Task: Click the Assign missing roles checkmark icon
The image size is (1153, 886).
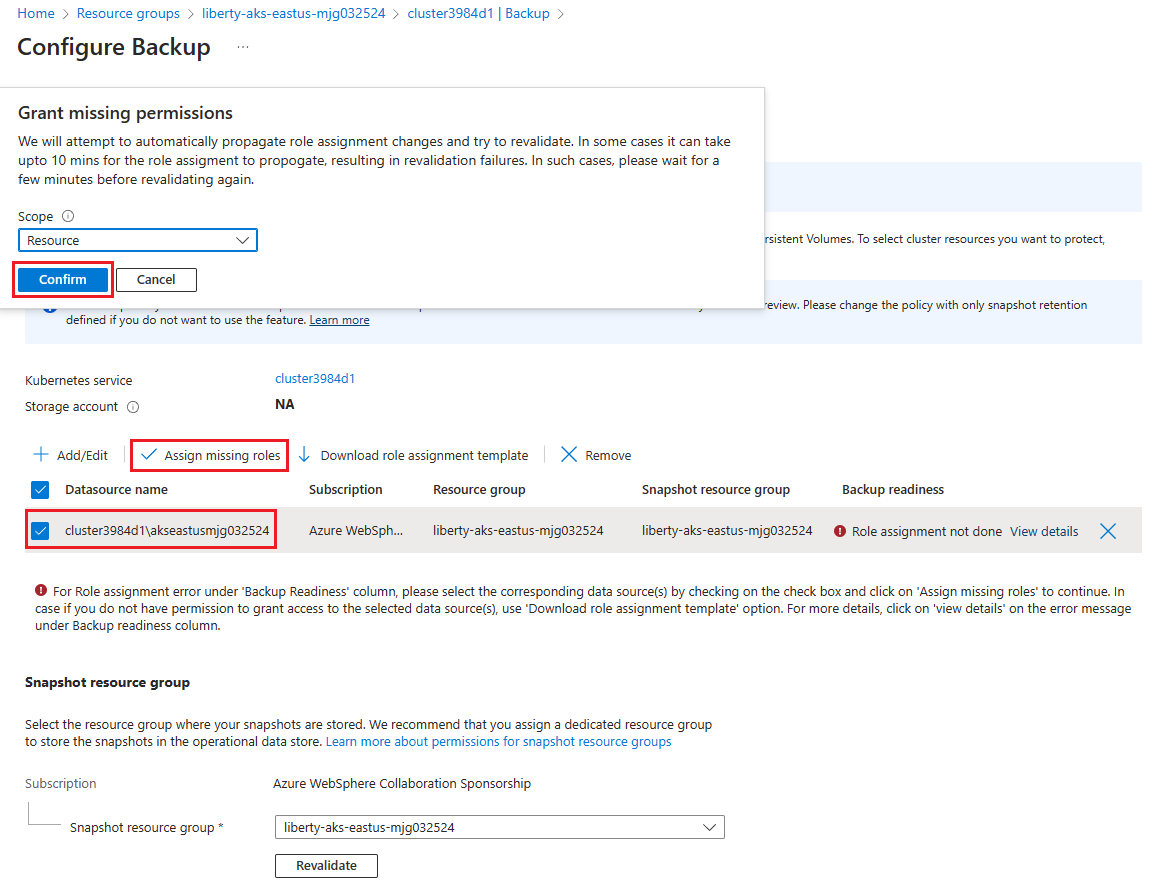Action: coord(149,455)
